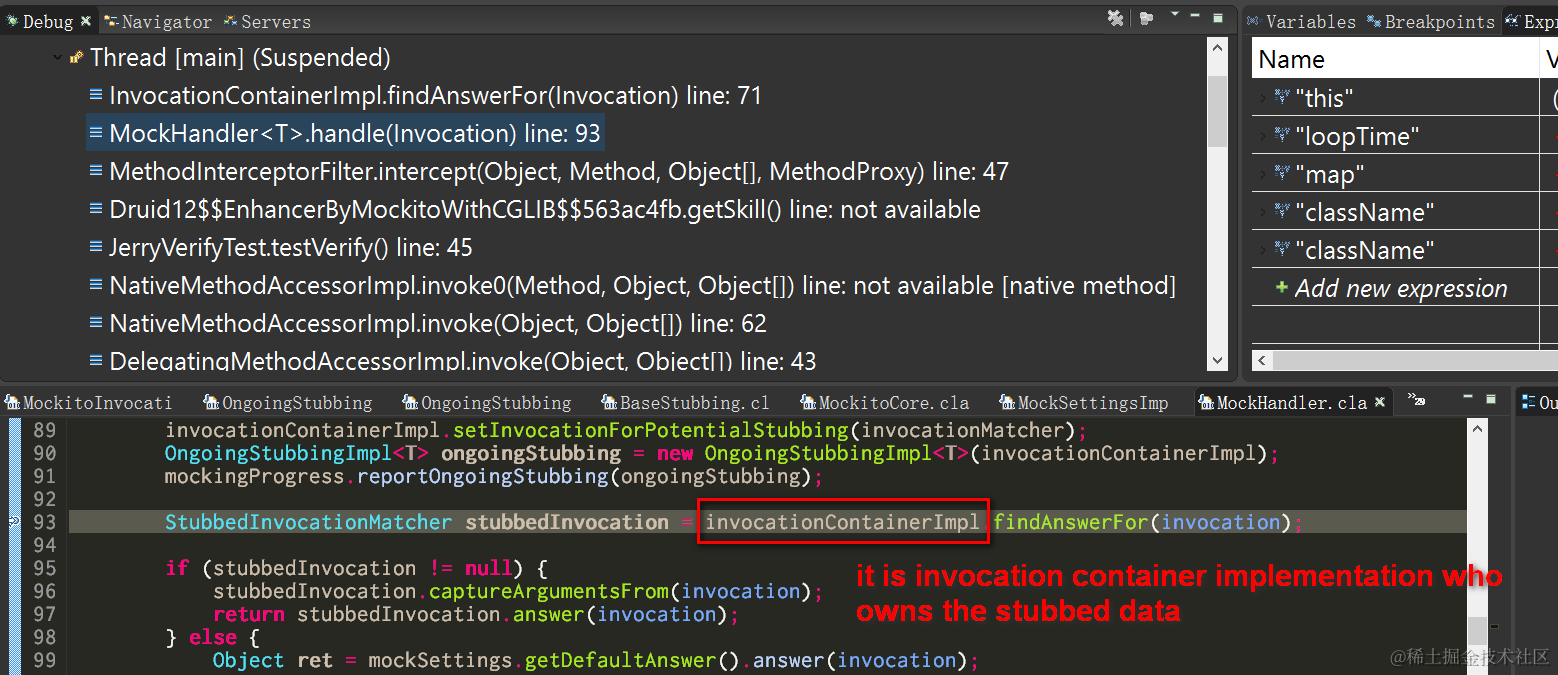
Task: Click class file icon on MockitoCore.cla tab
Action: [x=809, y=402]
